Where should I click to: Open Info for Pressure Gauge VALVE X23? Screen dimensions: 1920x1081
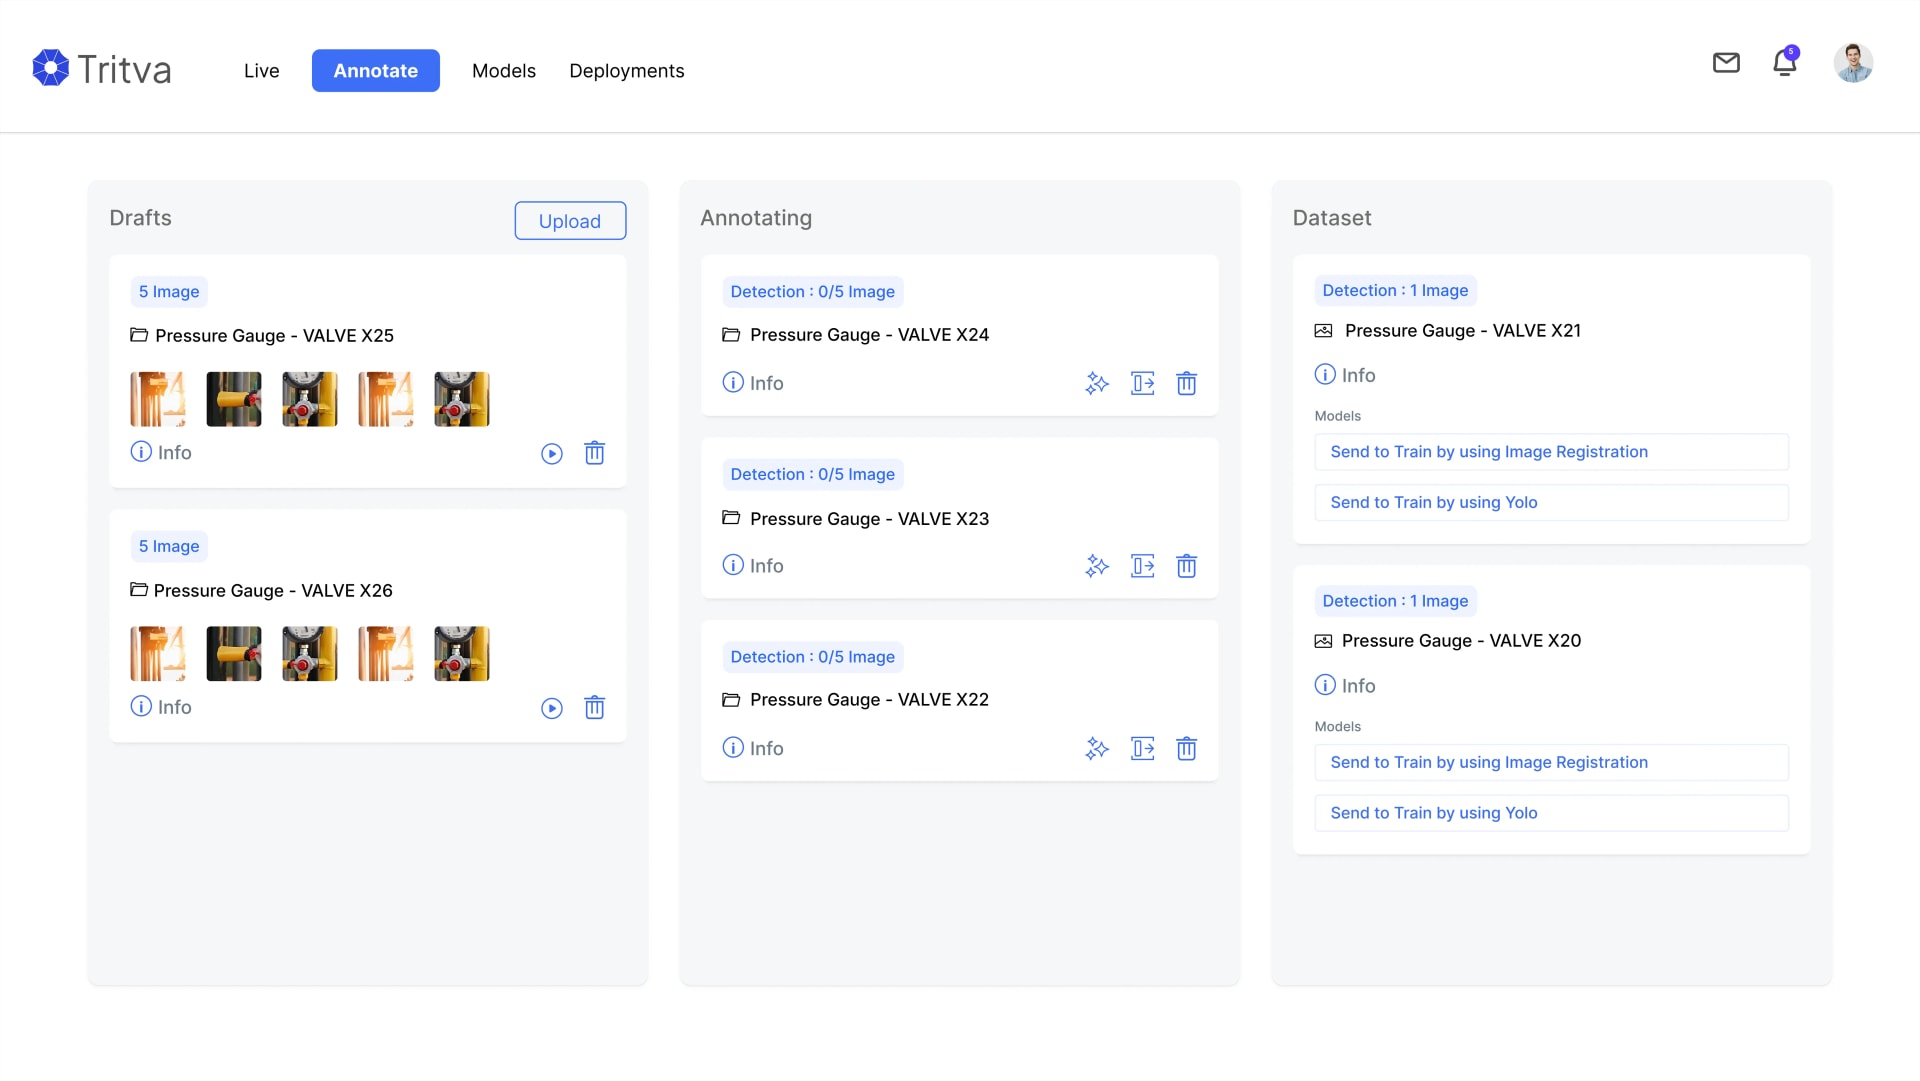point(753,566)
